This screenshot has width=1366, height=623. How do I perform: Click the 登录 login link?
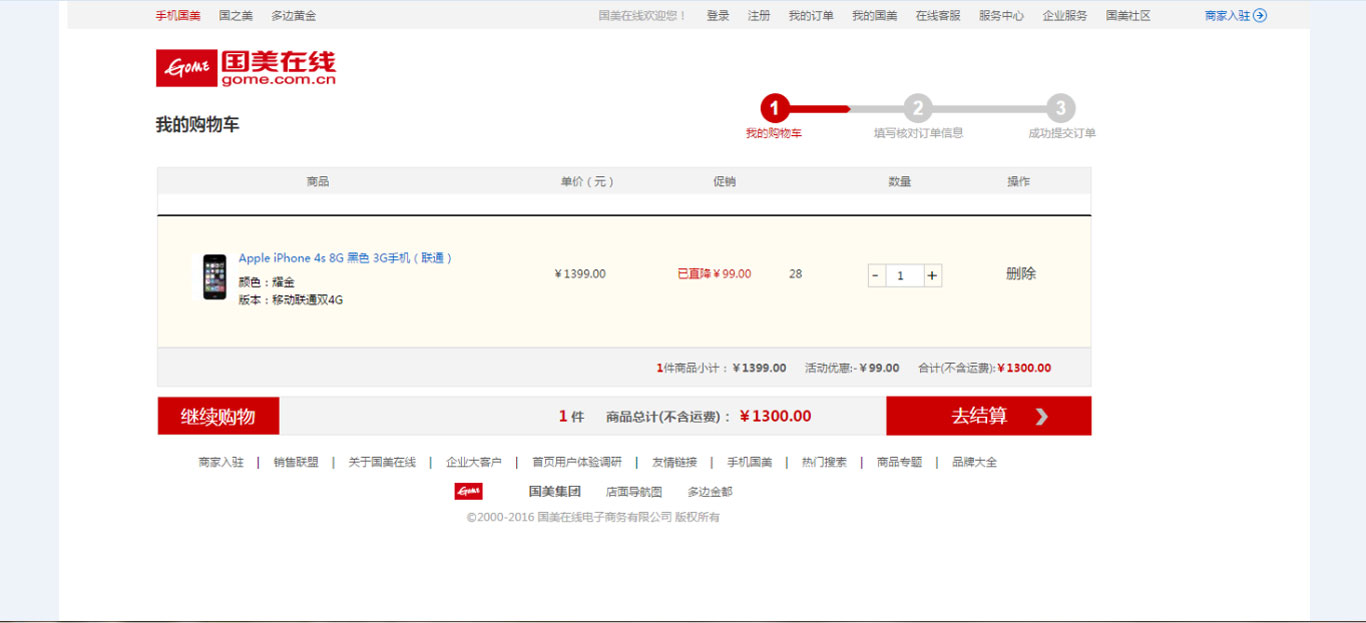[718, 15]
